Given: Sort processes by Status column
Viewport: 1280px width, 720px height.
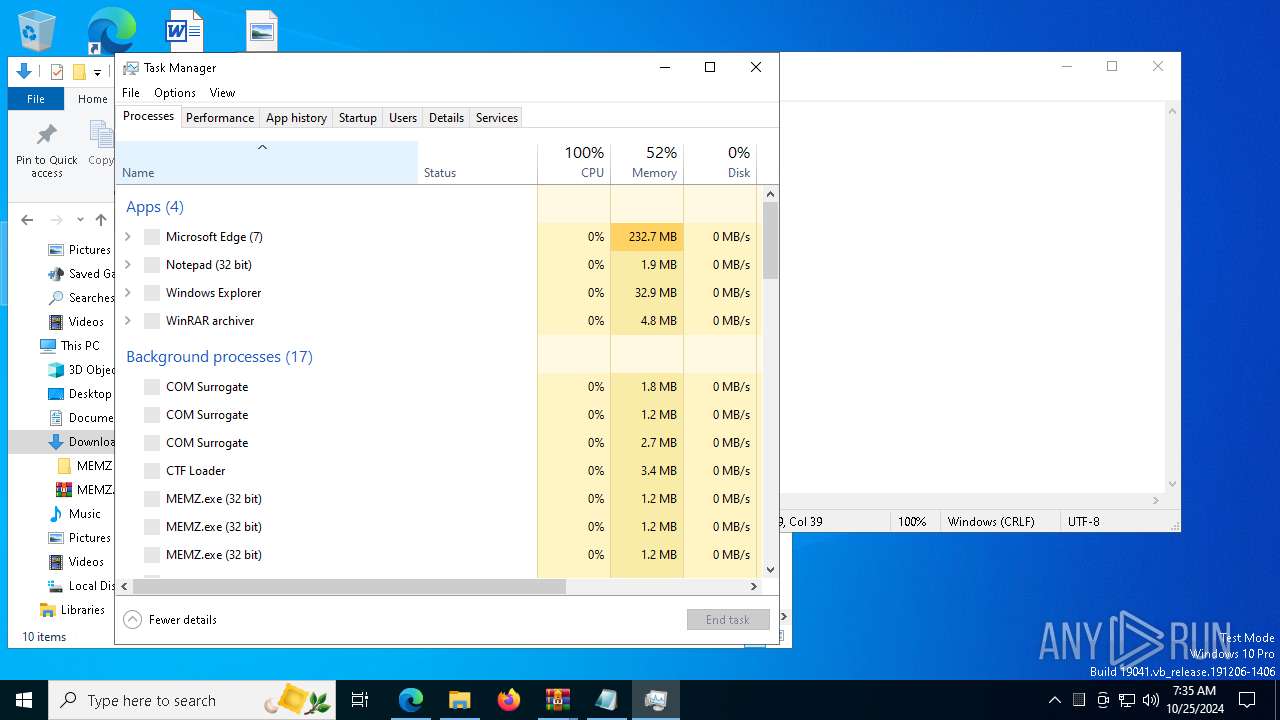Looking at the screenshot, I should point(478,163).
